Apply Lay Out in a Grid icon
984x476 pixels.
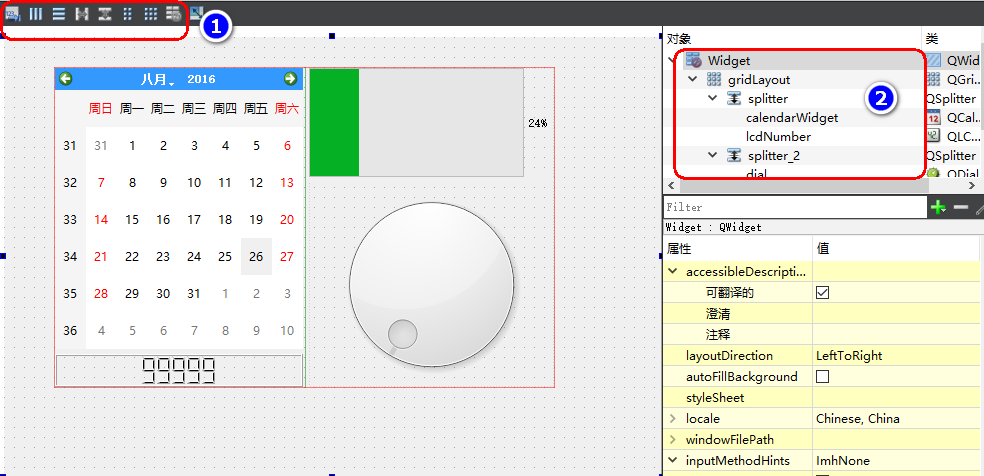150,14
